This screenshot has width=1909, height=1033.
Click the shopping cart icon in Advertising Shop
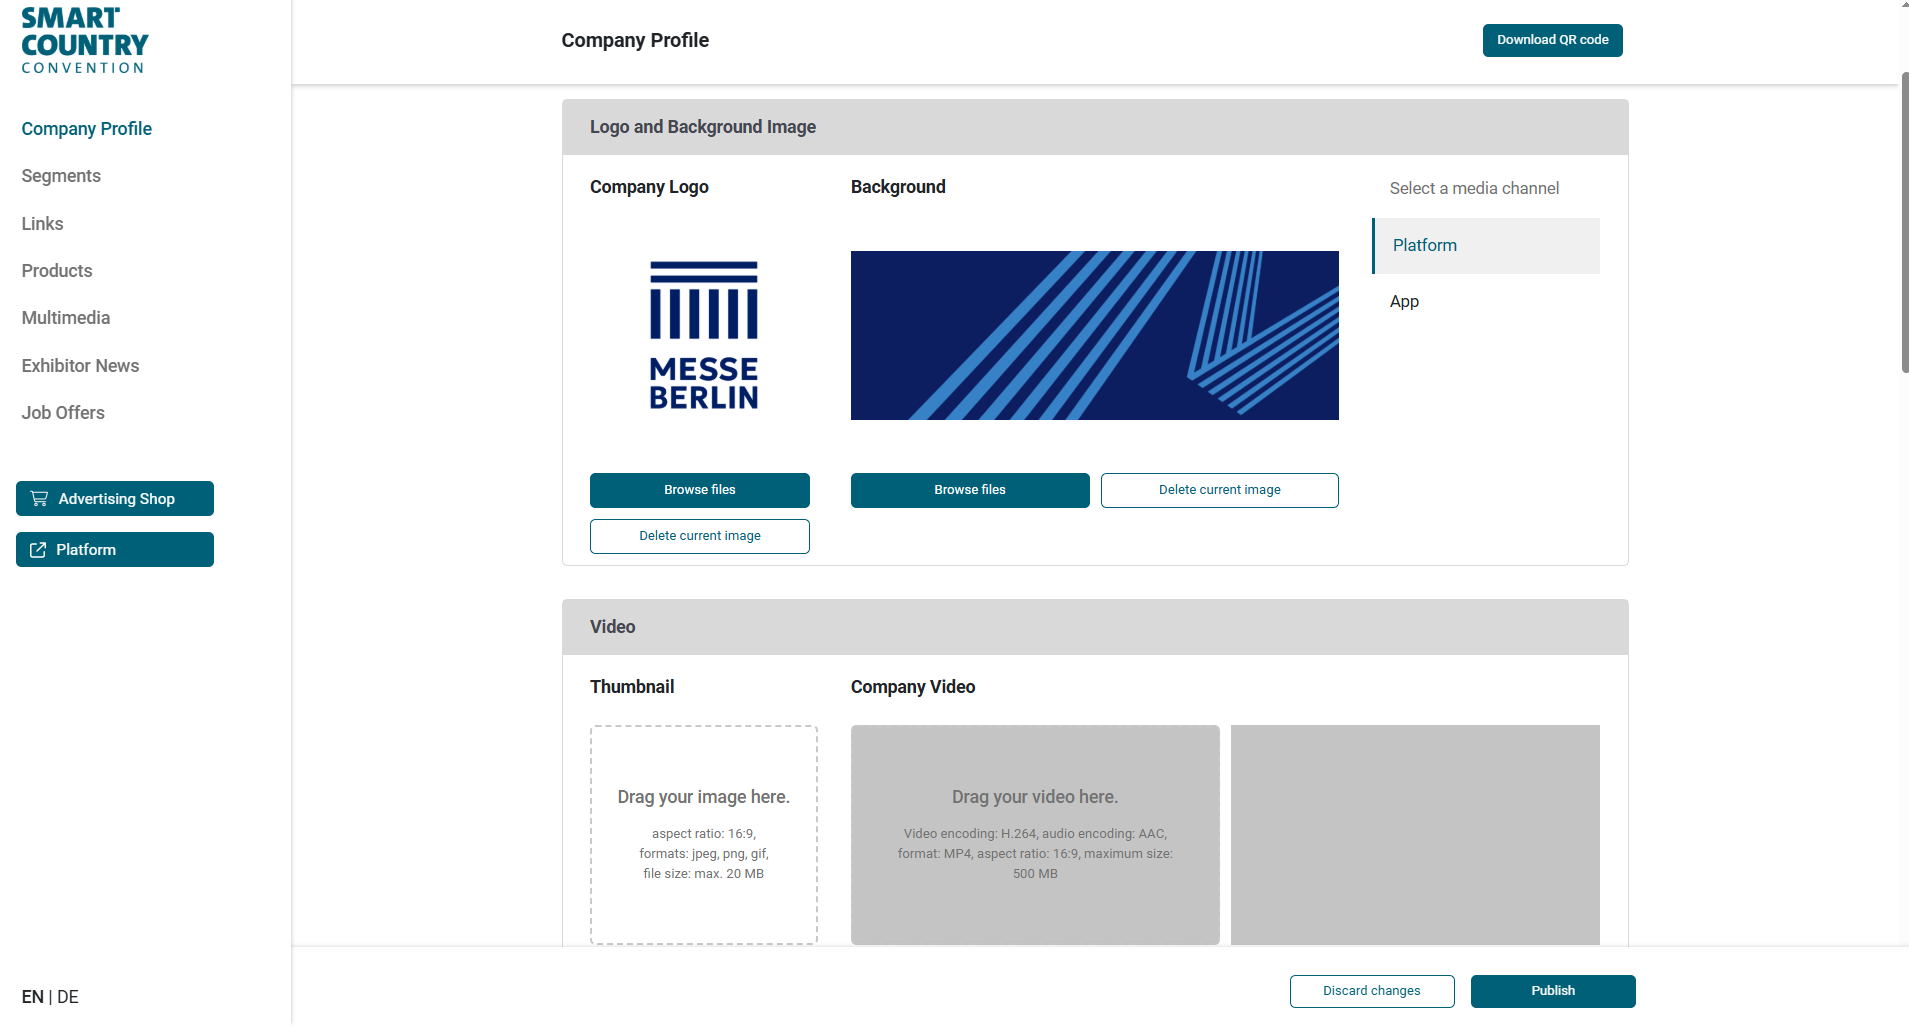39,498
